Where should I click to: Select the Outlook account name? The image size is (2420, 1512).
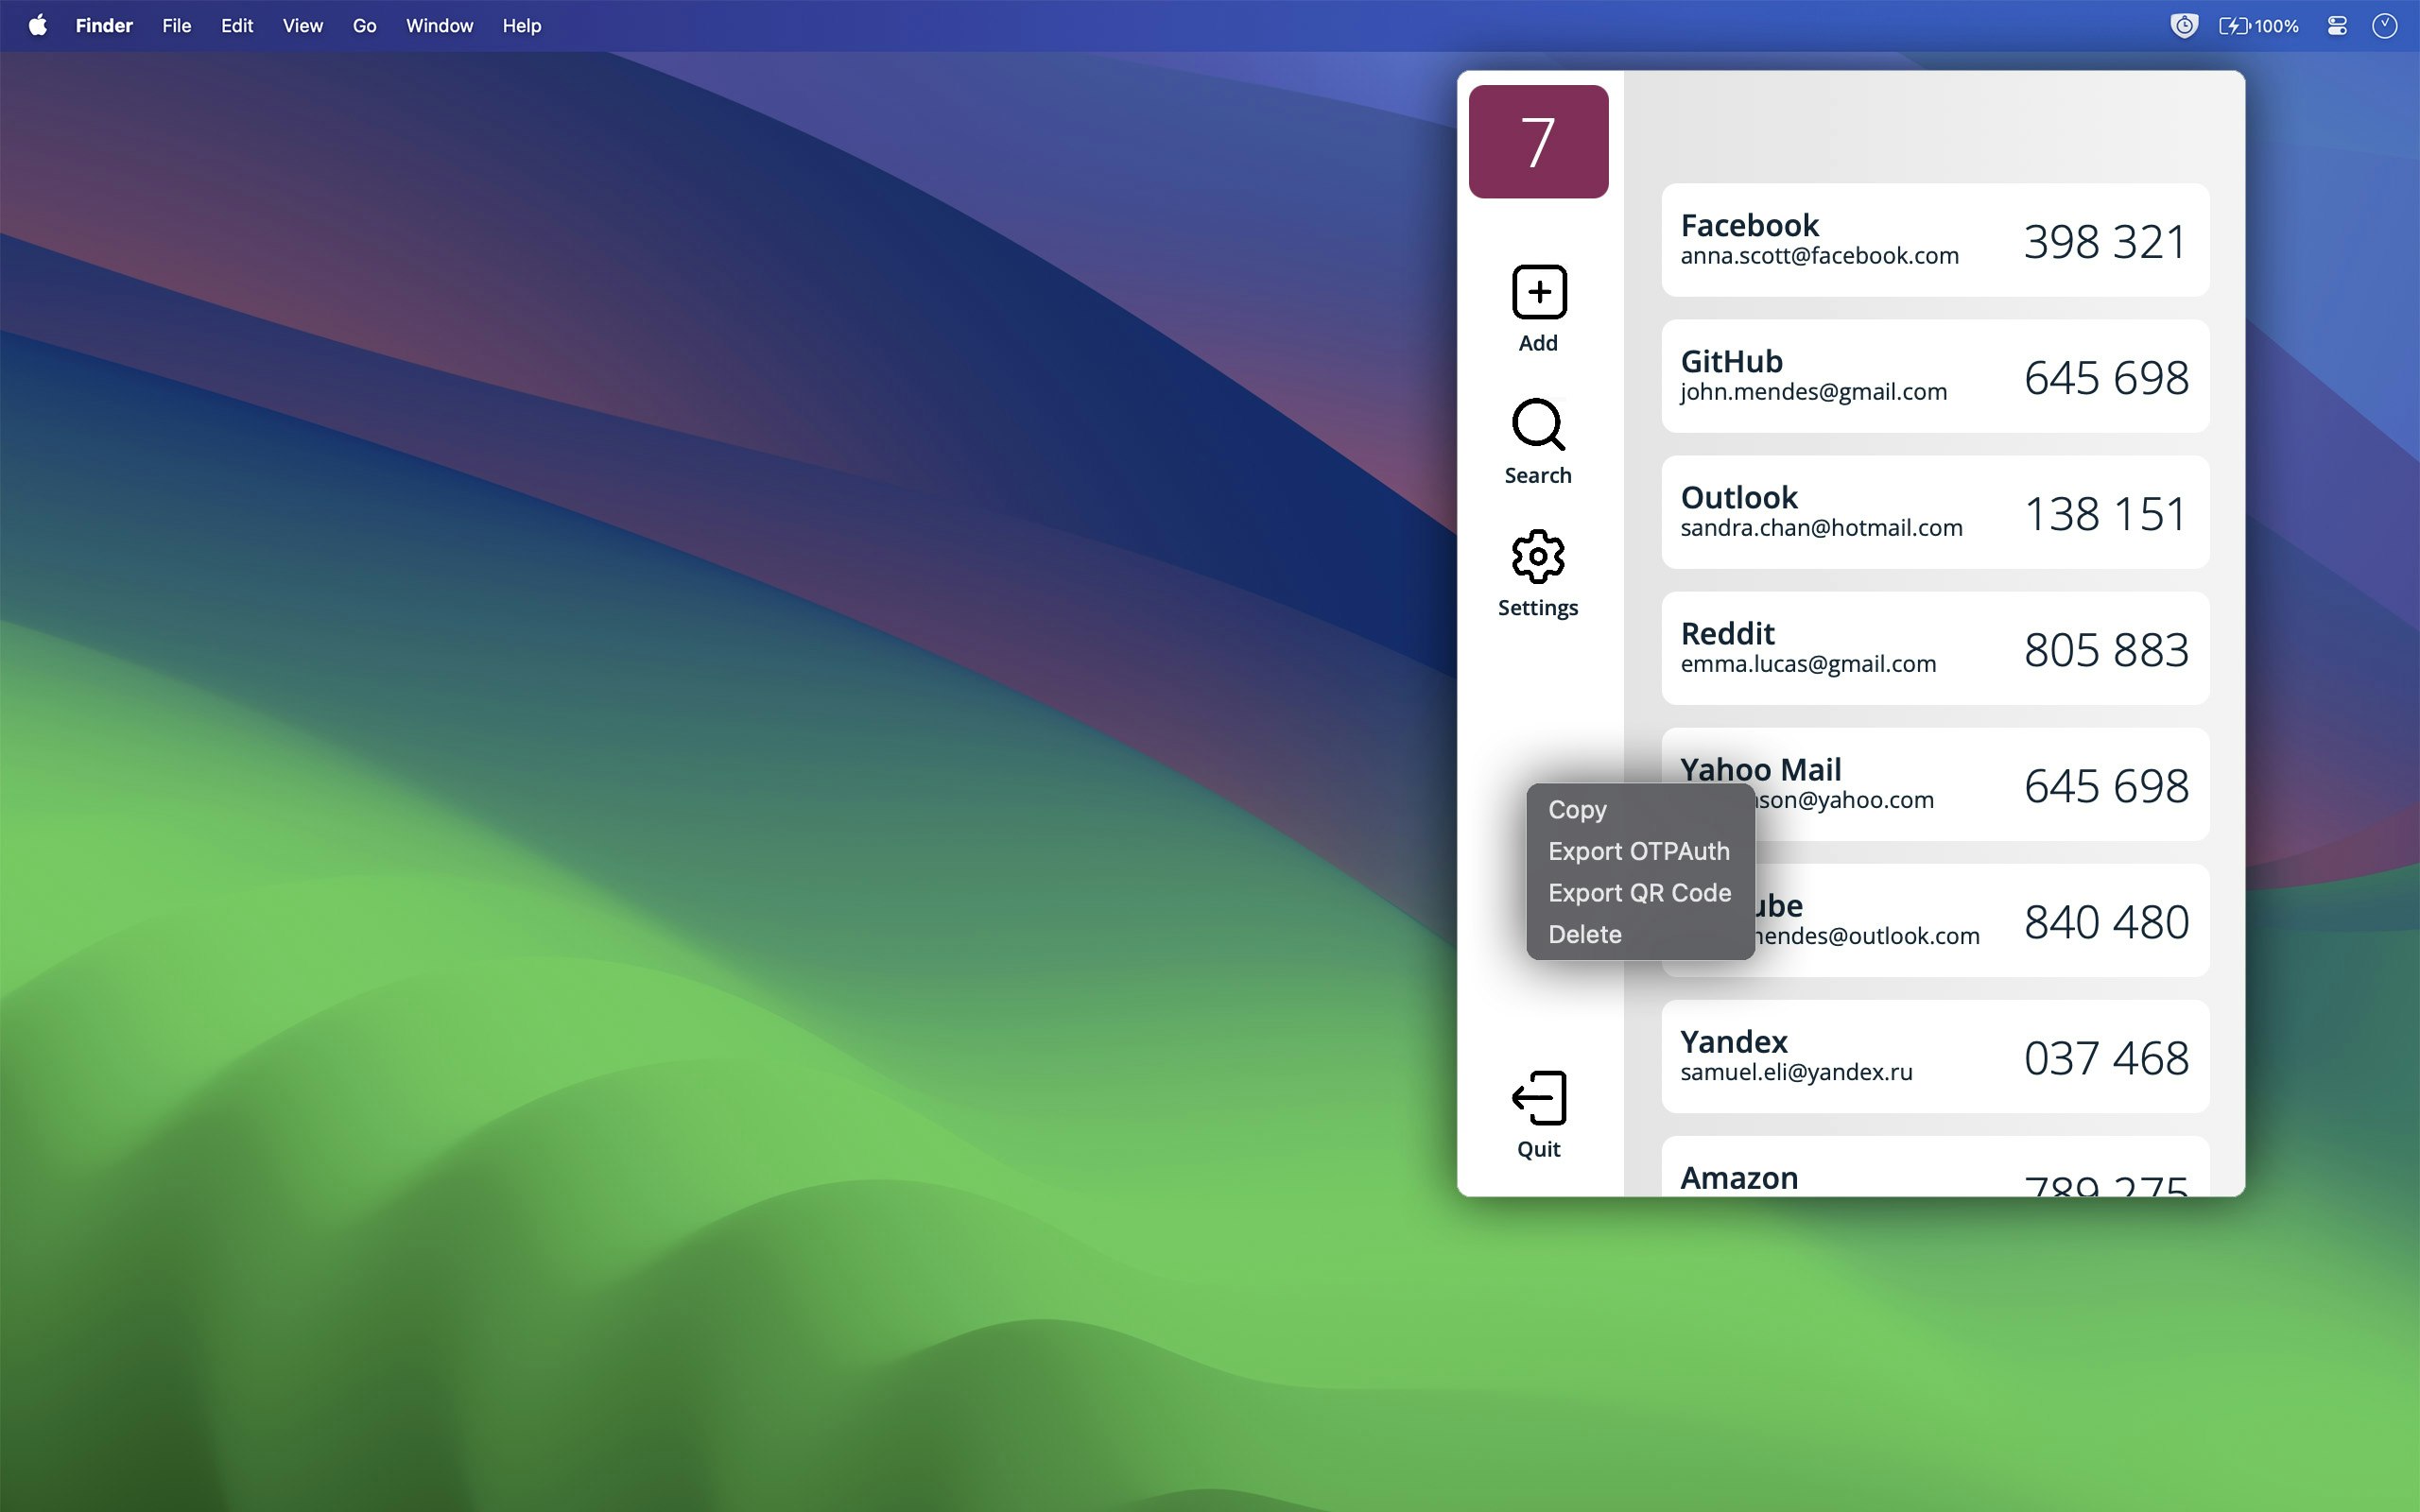tap(1739, 497)
